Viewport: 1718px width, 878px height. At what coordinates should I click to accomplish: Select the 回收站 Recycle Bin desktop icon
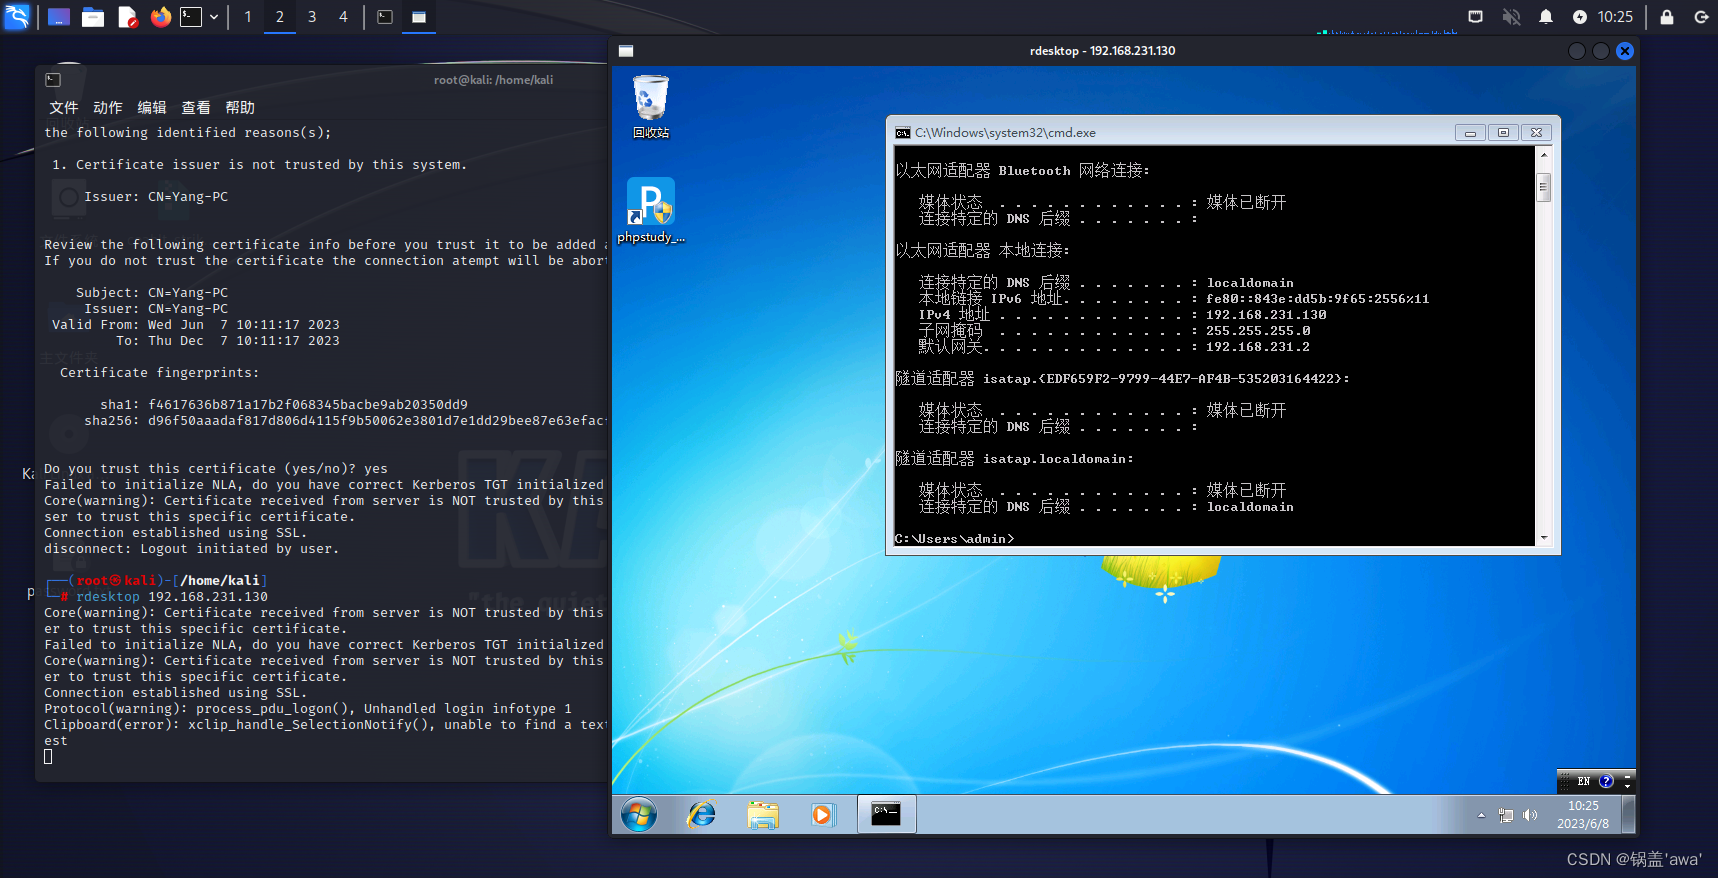650,106
